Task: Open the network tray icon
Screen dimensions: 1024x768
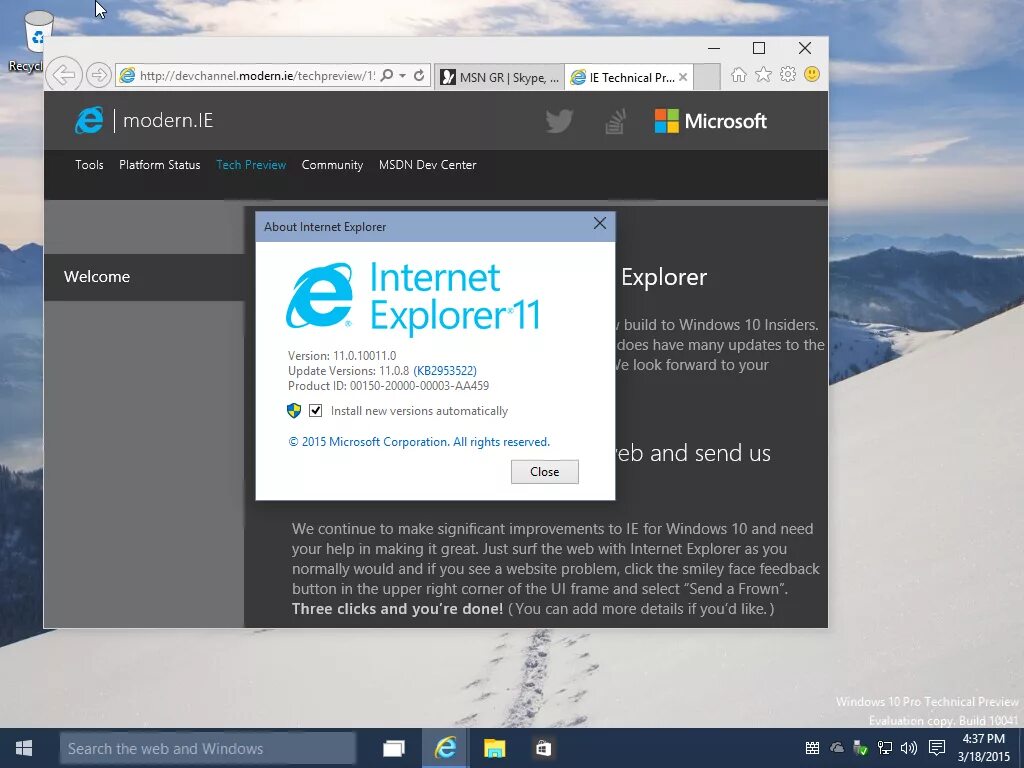Action: pos(885,748)
